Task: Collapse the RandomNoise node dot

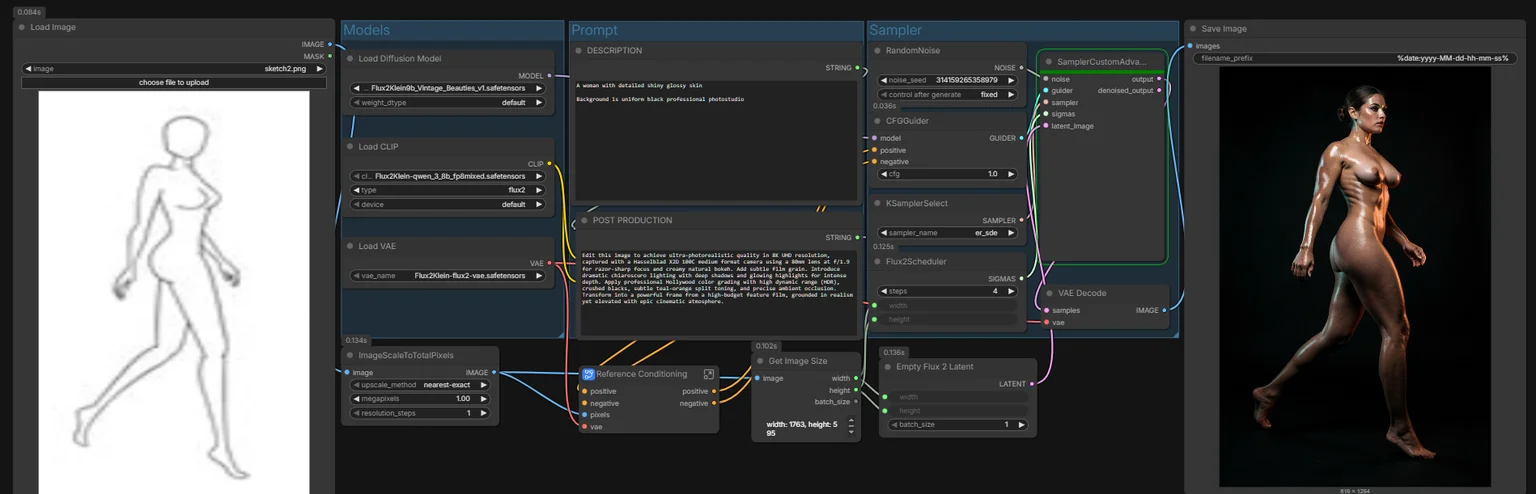Action: point(878,51)
